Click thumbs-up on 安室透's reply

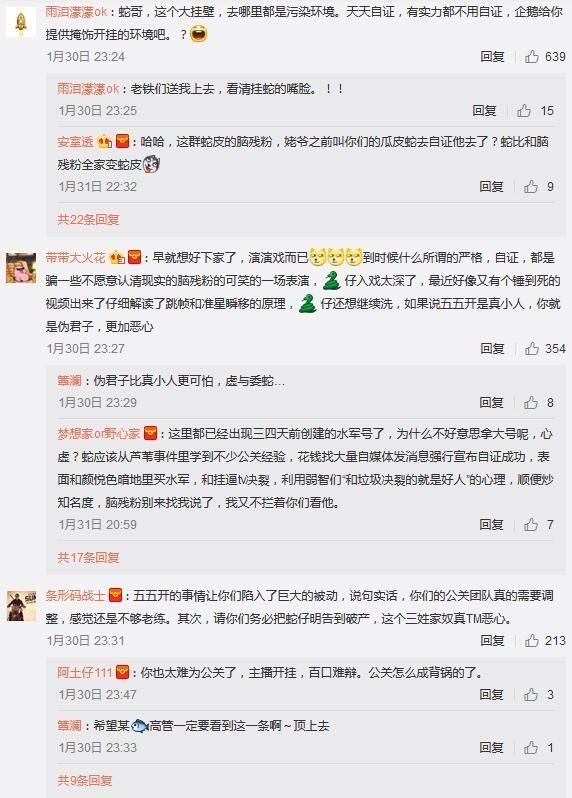click(531, 186)
